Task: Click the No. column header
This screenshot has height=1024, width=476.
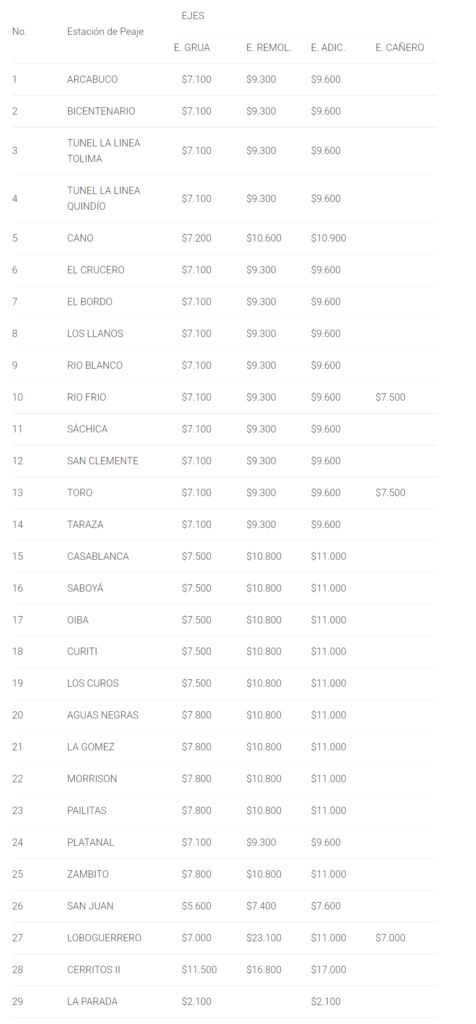Action: point(20,31)
